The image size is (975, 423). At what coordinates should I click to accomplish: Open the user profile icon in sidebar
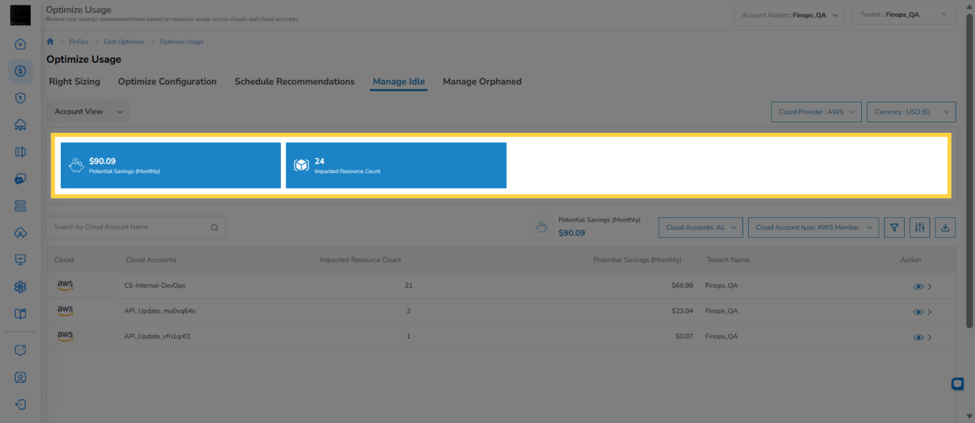pyautogui.click(x=20, y=377)
